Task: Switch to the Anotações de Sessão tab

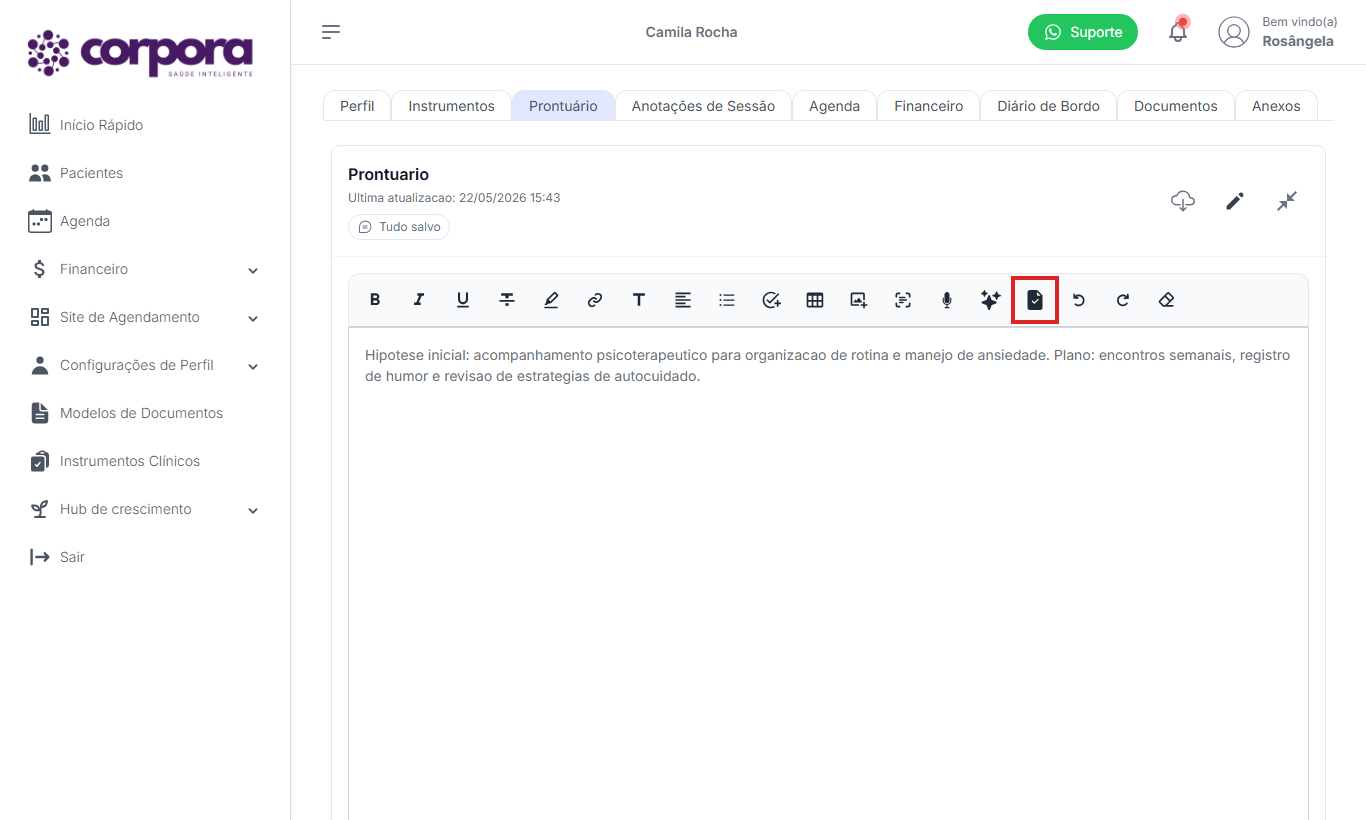Action: pos(703,106)
